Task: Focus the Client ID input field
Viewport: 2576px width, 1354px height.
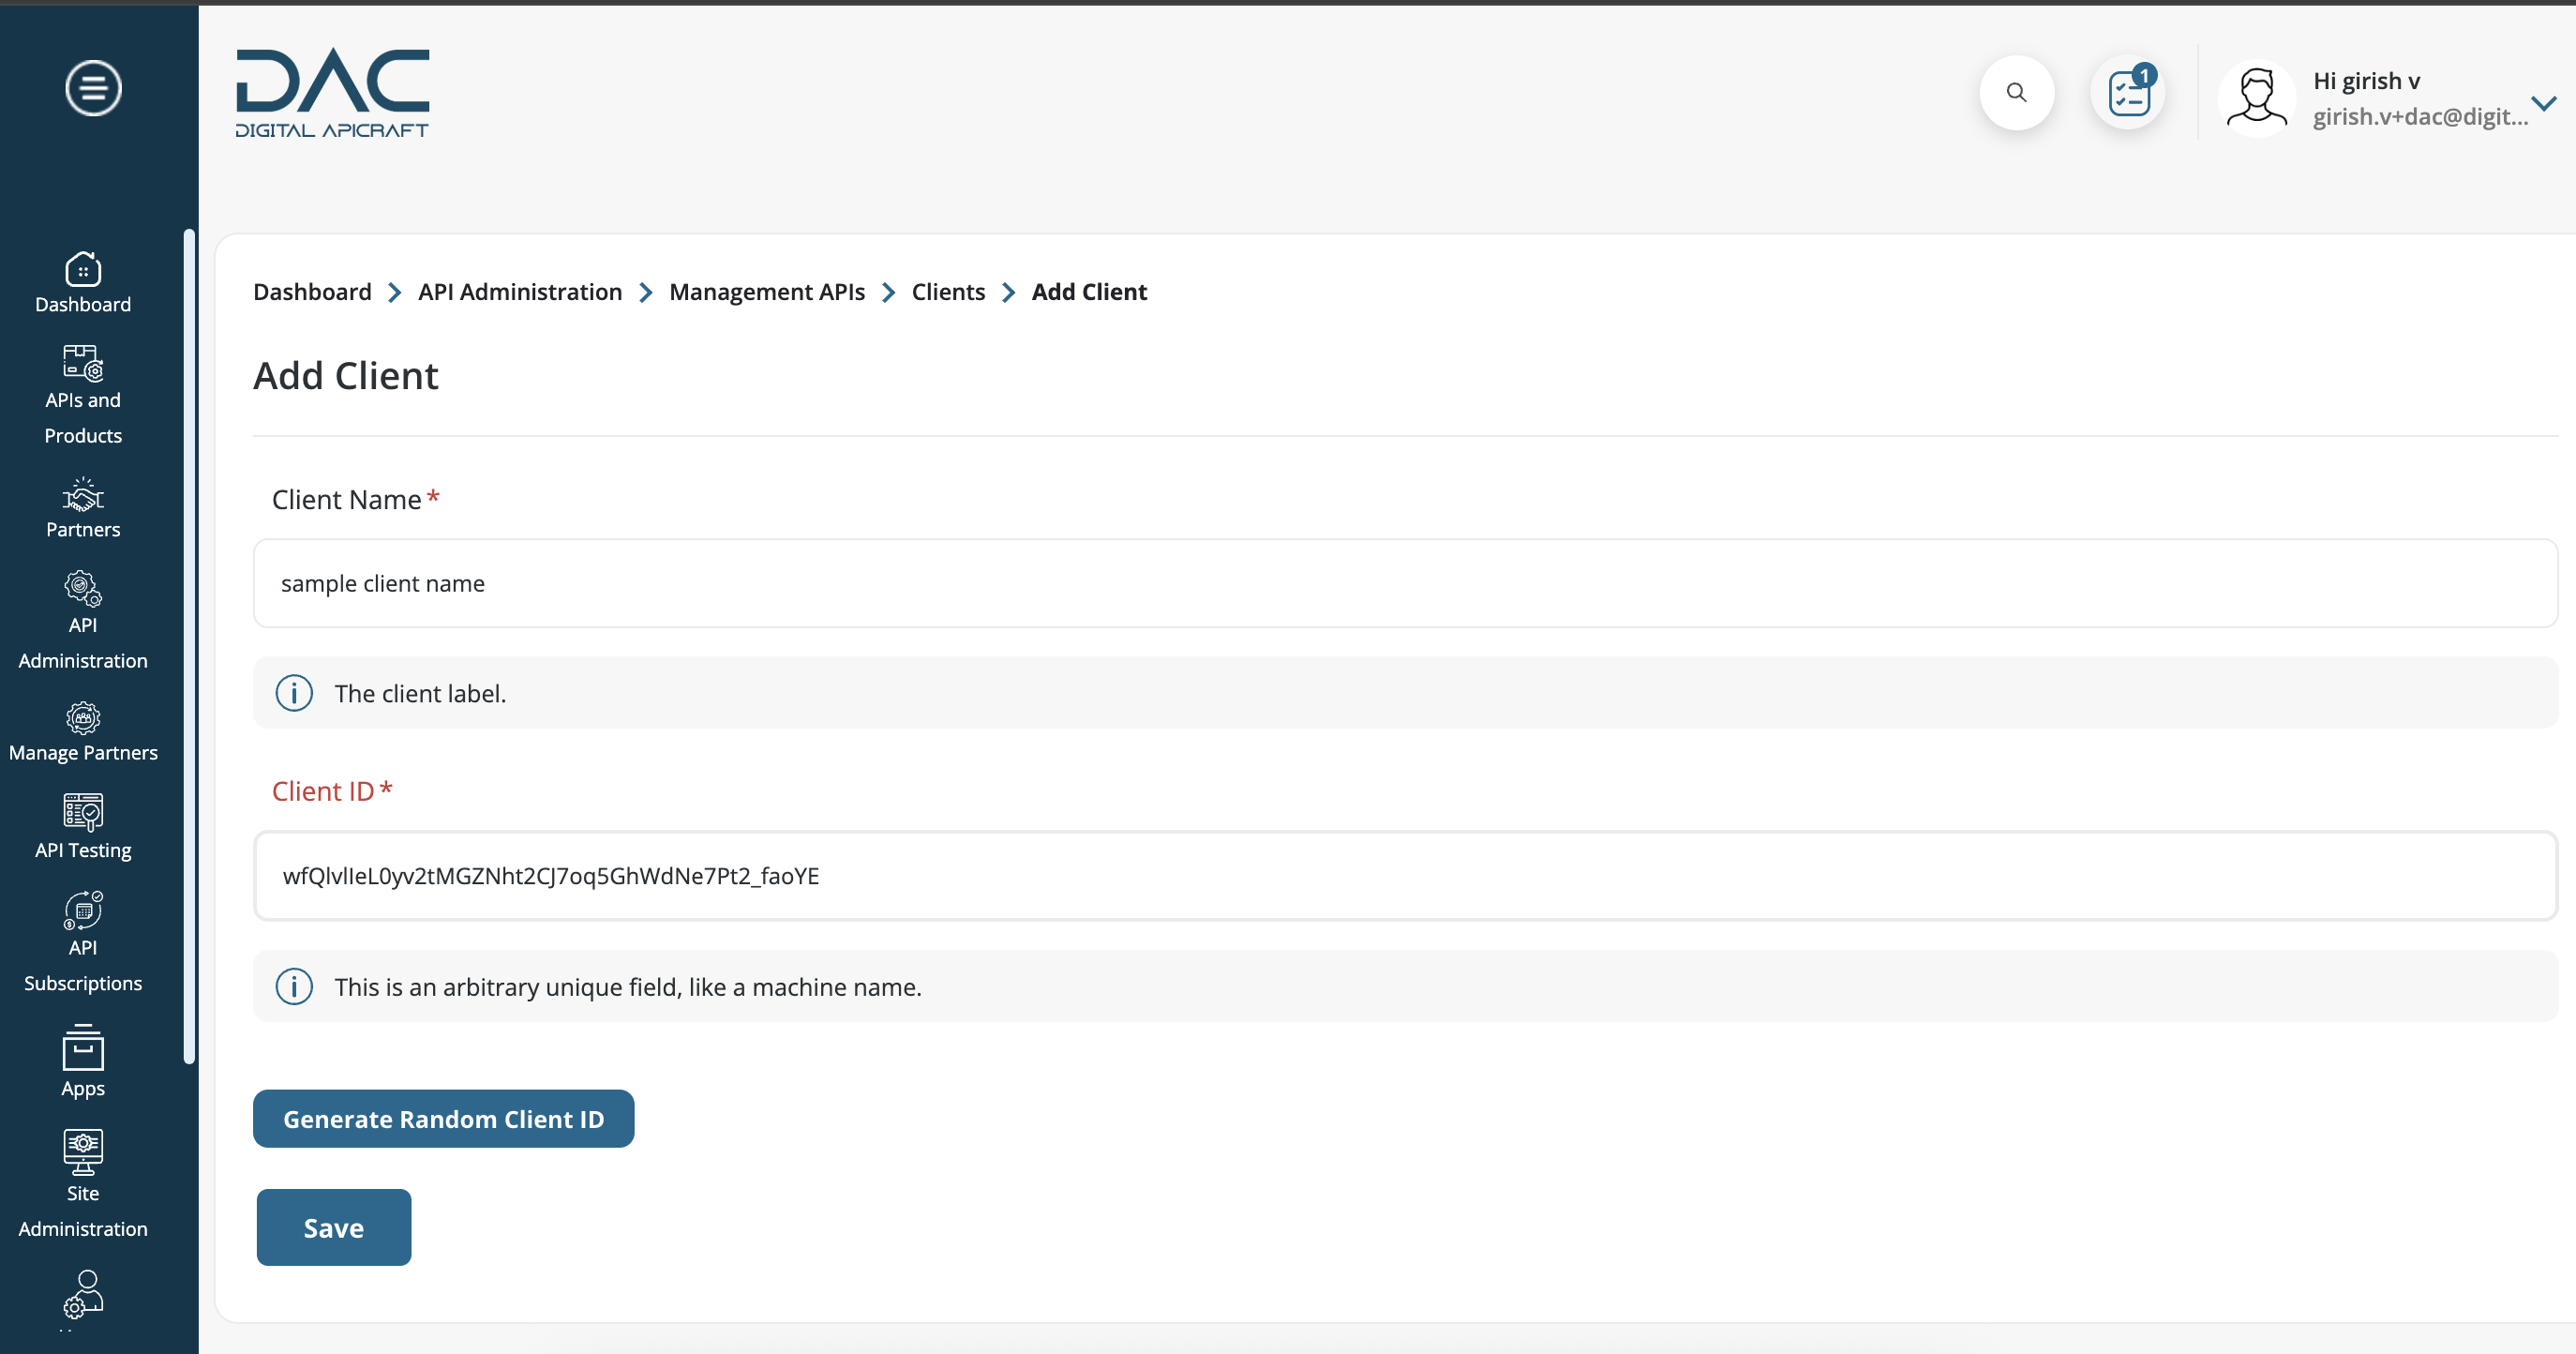Action: (x=1405, y=876)
